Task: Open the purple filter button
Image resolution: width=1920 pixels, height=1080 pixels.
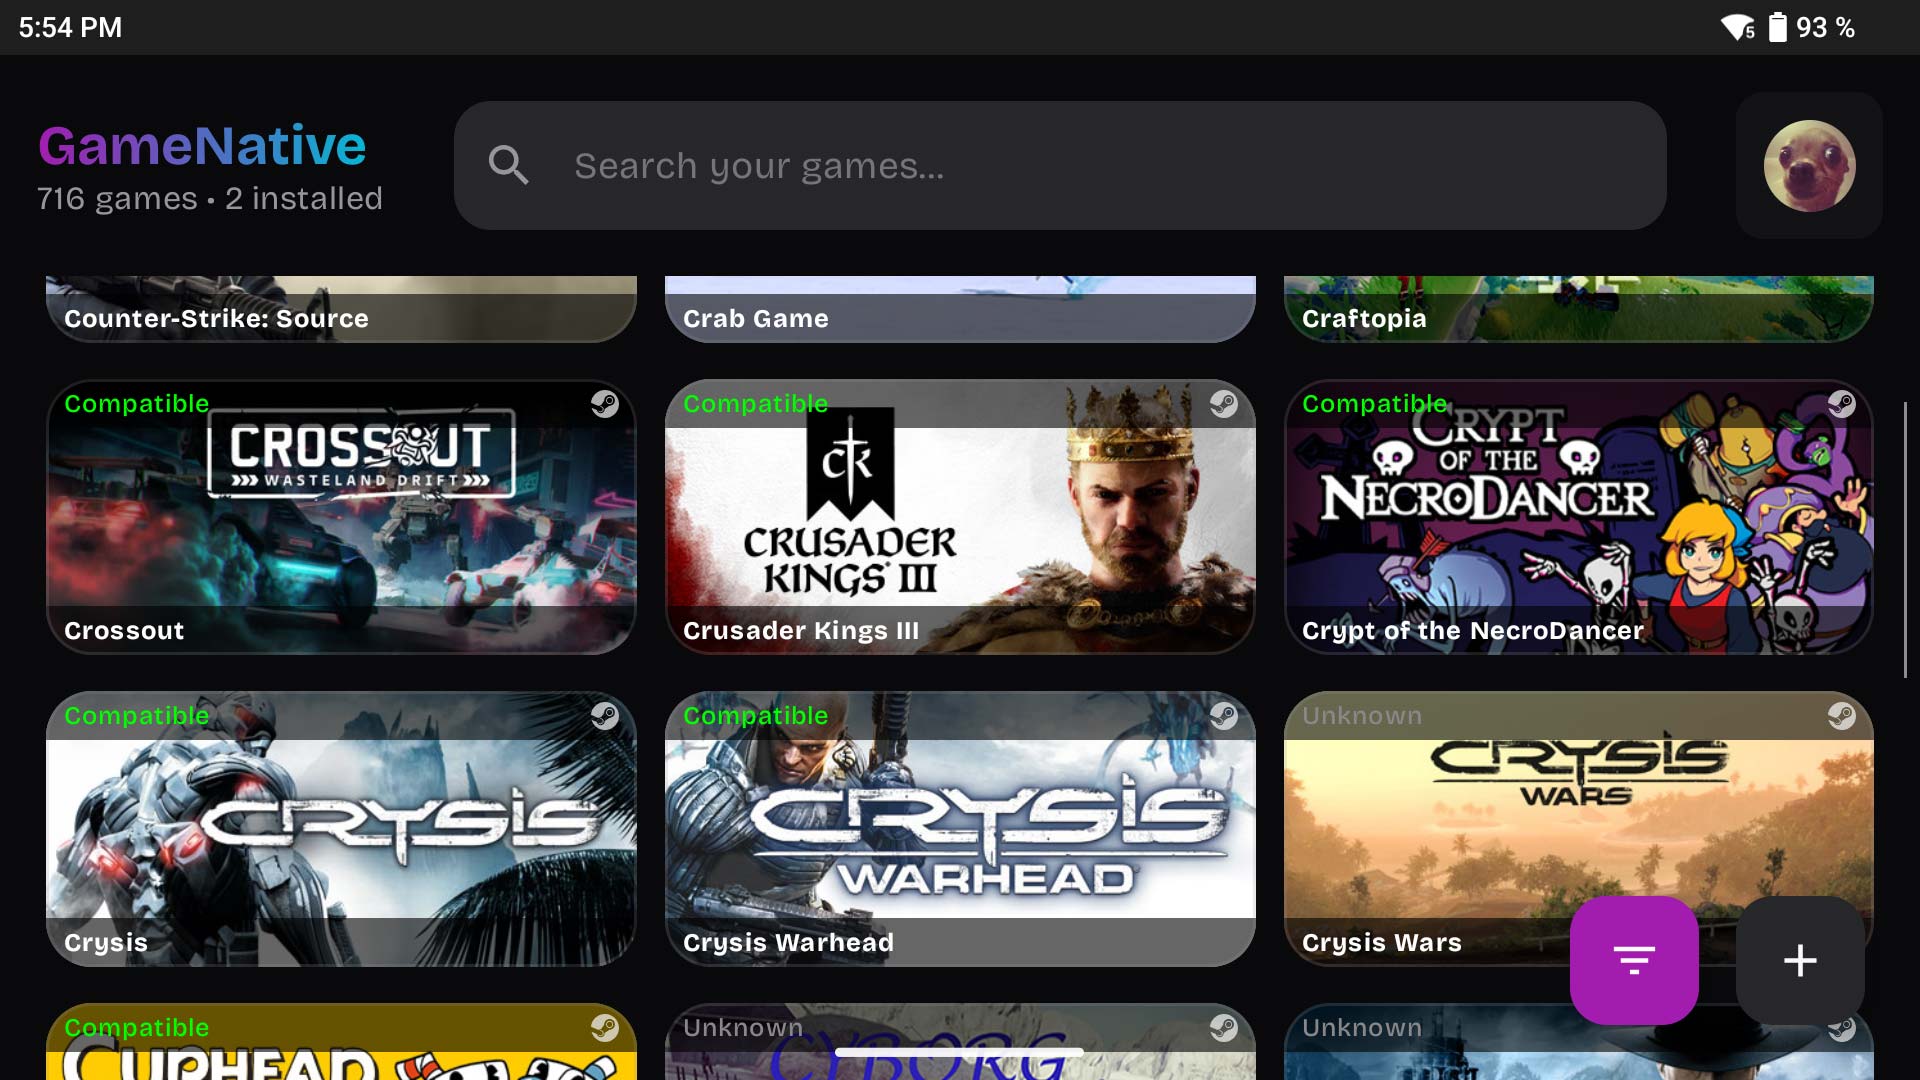Action: click(x=1634, y=960)
